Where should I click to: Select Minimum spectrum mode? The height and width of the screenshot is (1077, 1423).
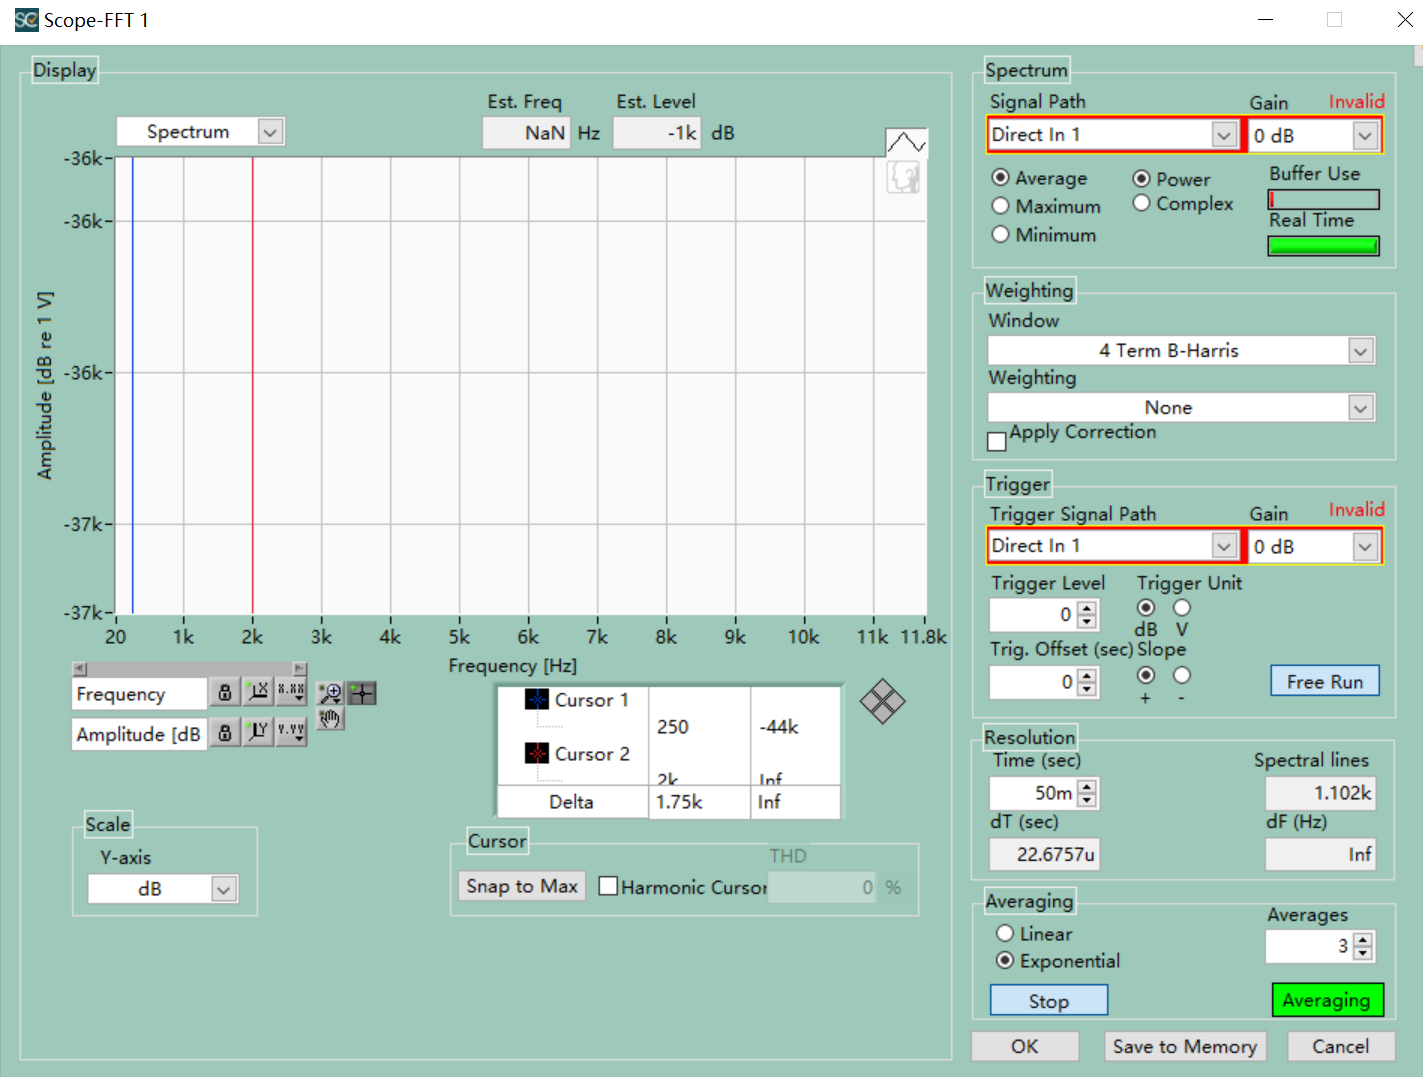pos(1000,234)
